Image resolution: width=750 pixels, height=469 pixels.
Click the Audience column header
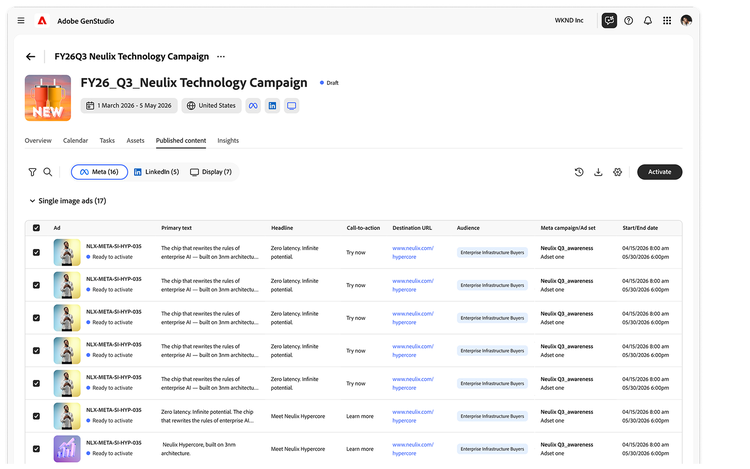(468, 228)
